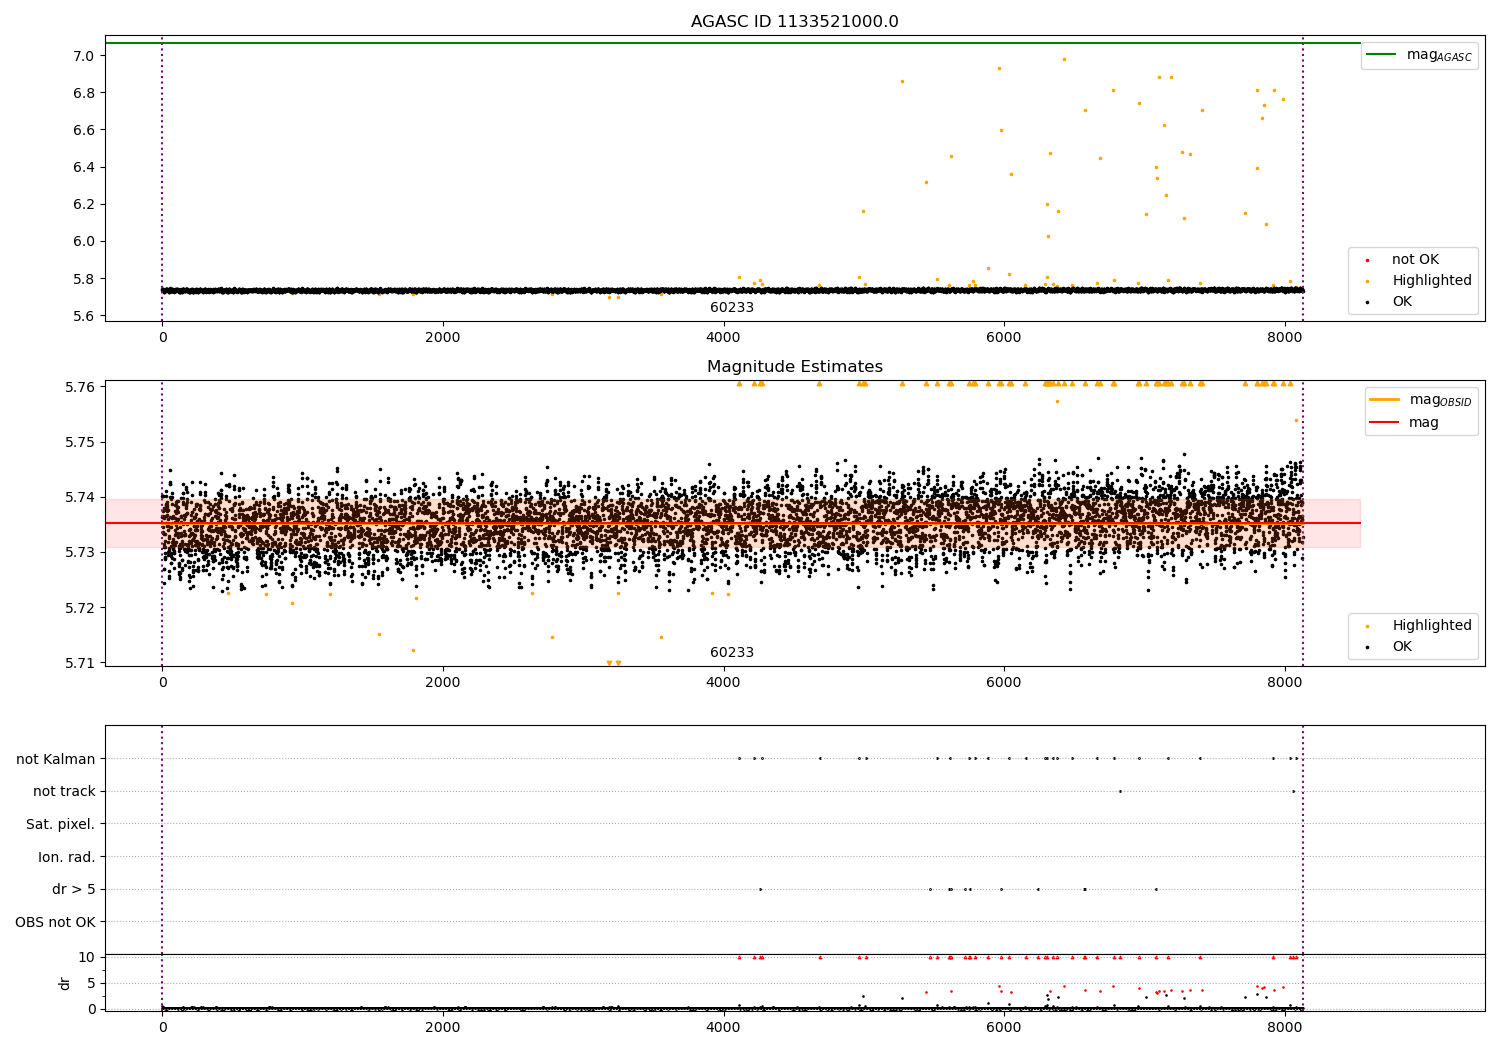Click the 'dr' axis label in bottom panel
Screen dimensions: 1500x1050
[x=65, y=983]
